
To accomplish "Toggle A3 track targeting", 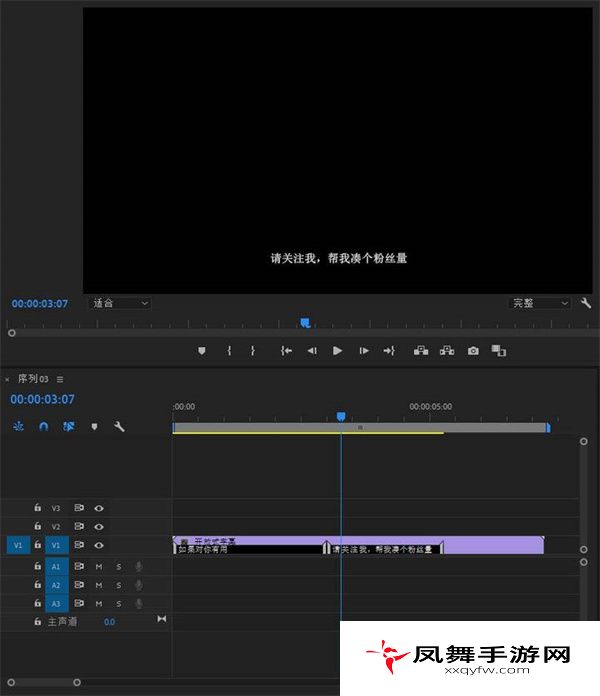I will (x=56, y=604).
